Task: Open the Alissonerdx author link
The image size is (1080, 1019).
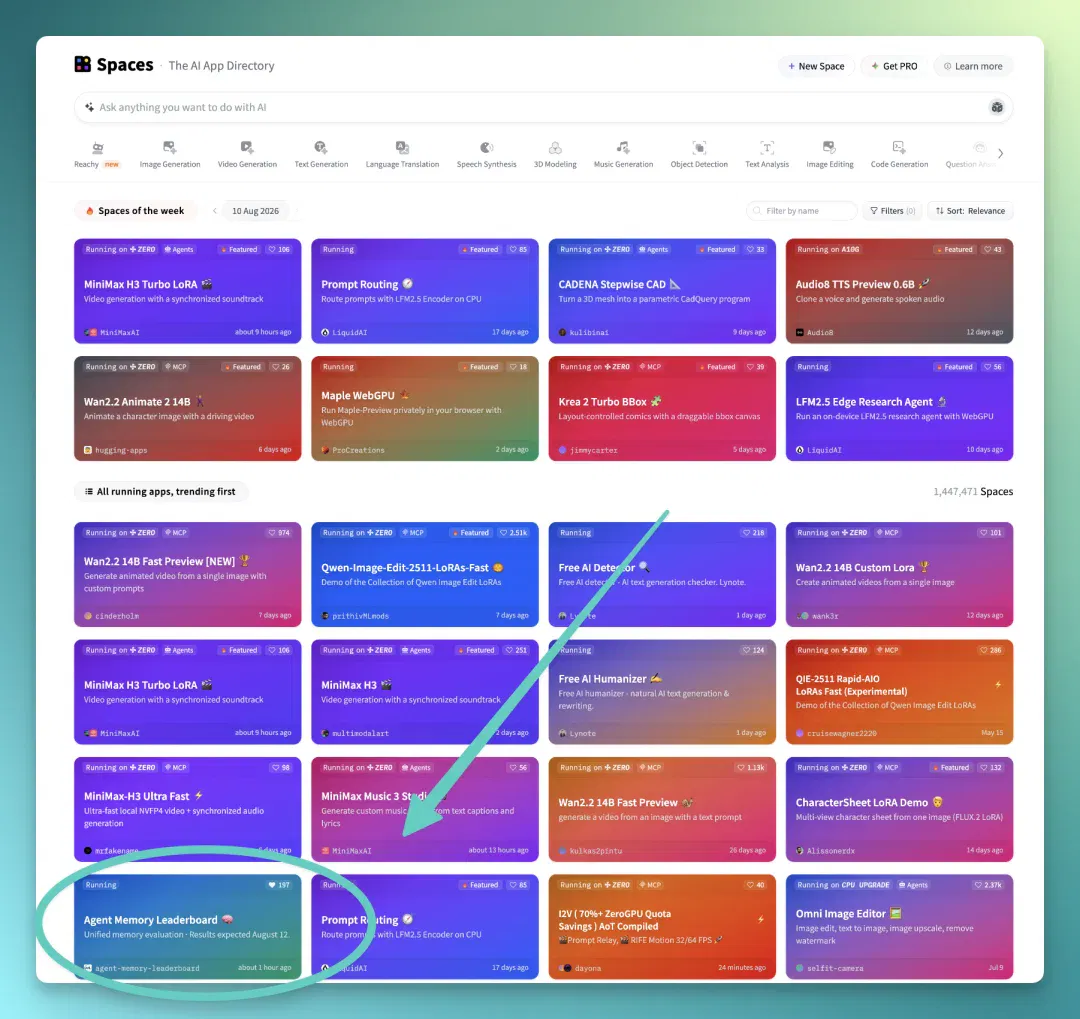Action: 825,851
